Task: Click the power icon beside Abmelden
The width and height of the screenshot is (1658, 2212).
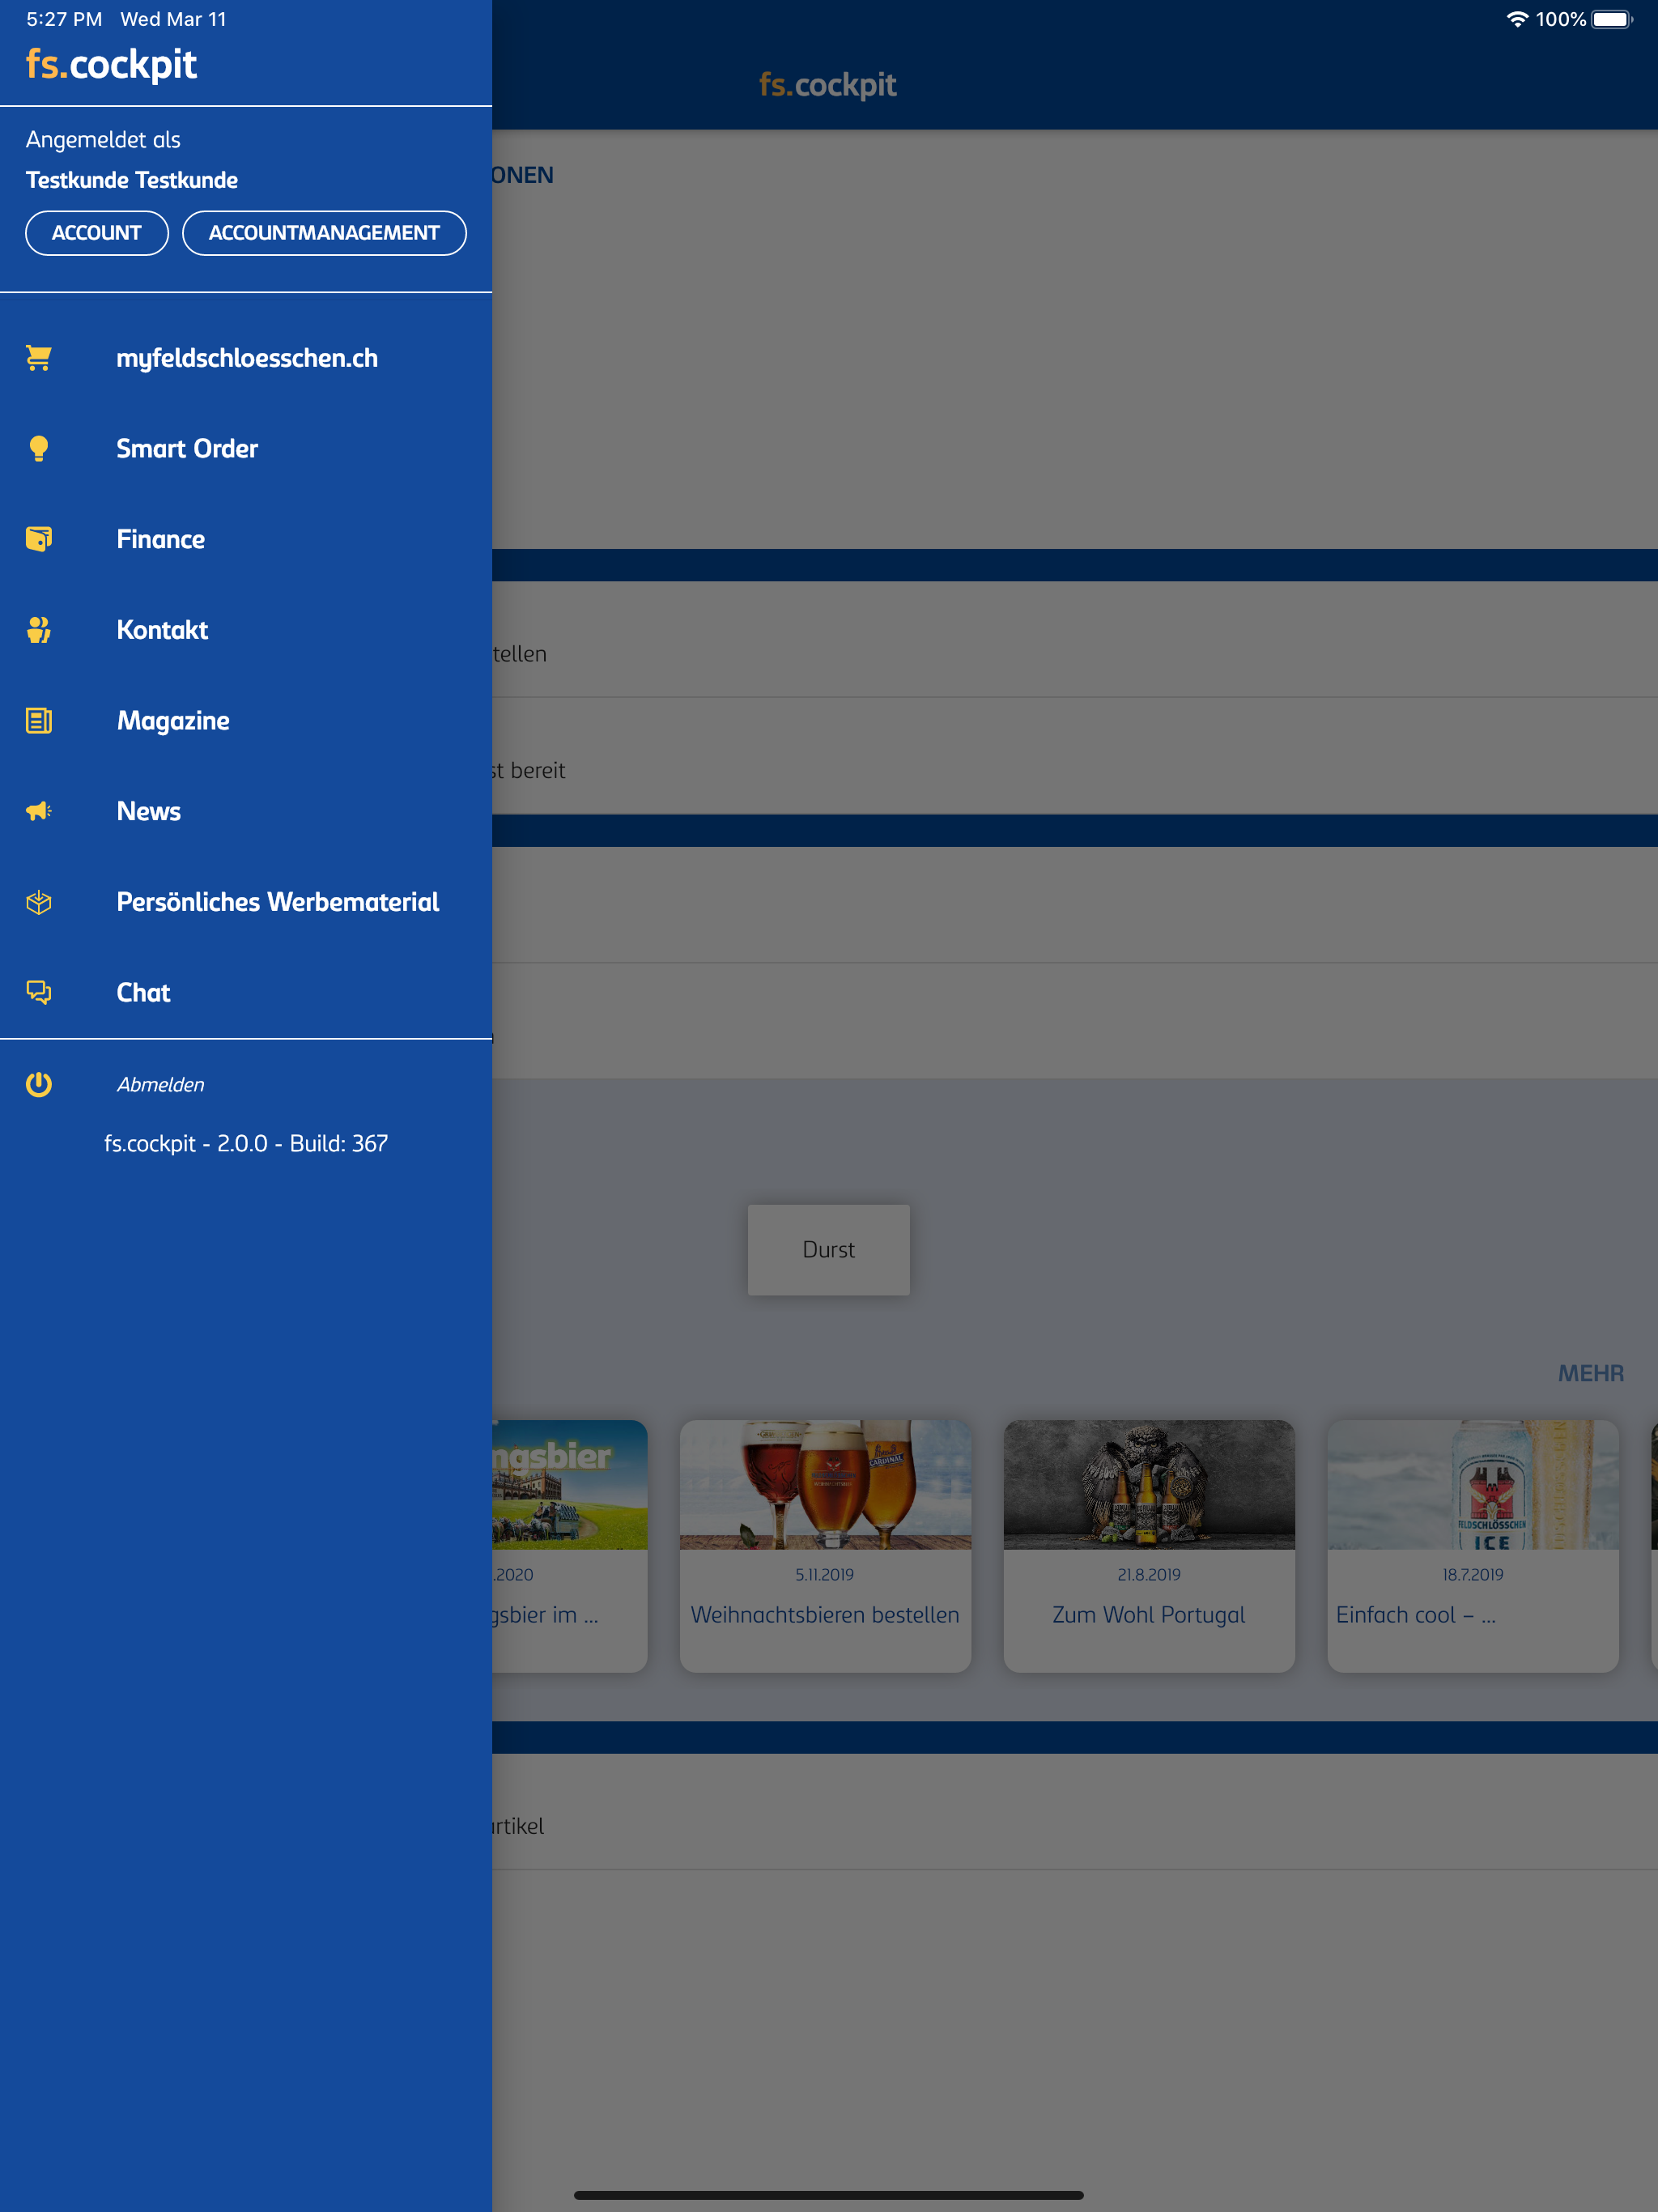Action: coord(39,1084)
